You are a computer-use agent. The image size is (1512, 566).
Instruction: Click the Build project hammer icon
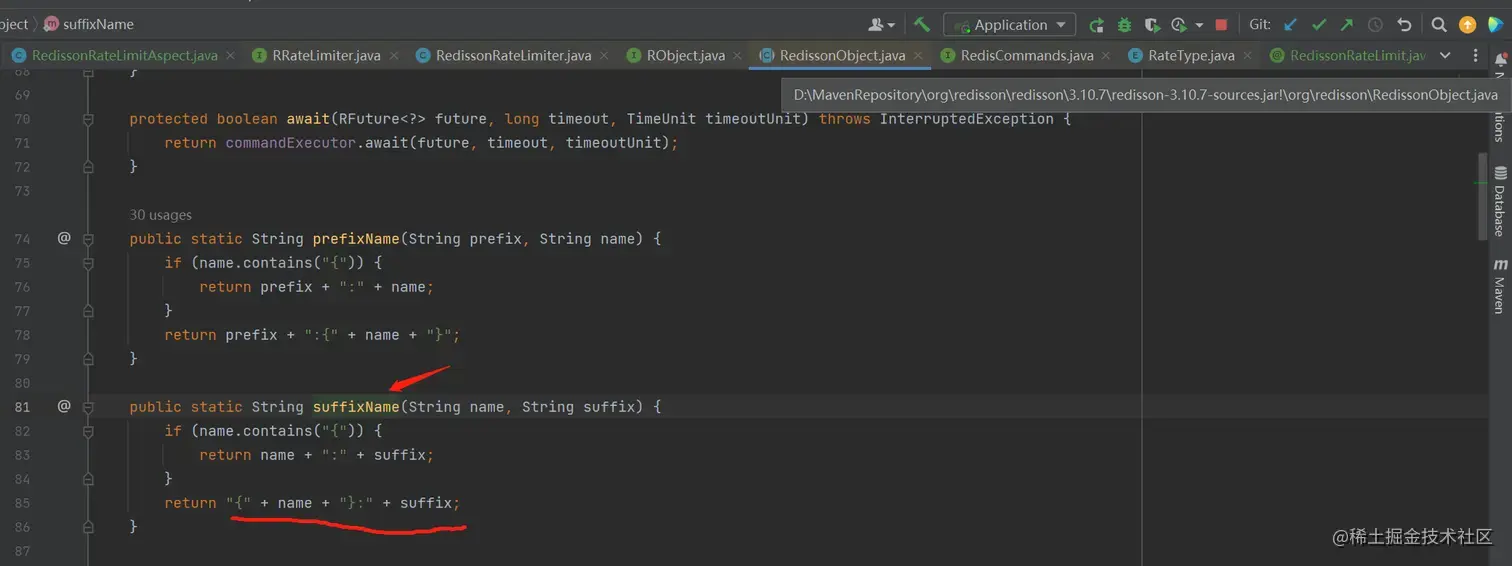(922, 25)
